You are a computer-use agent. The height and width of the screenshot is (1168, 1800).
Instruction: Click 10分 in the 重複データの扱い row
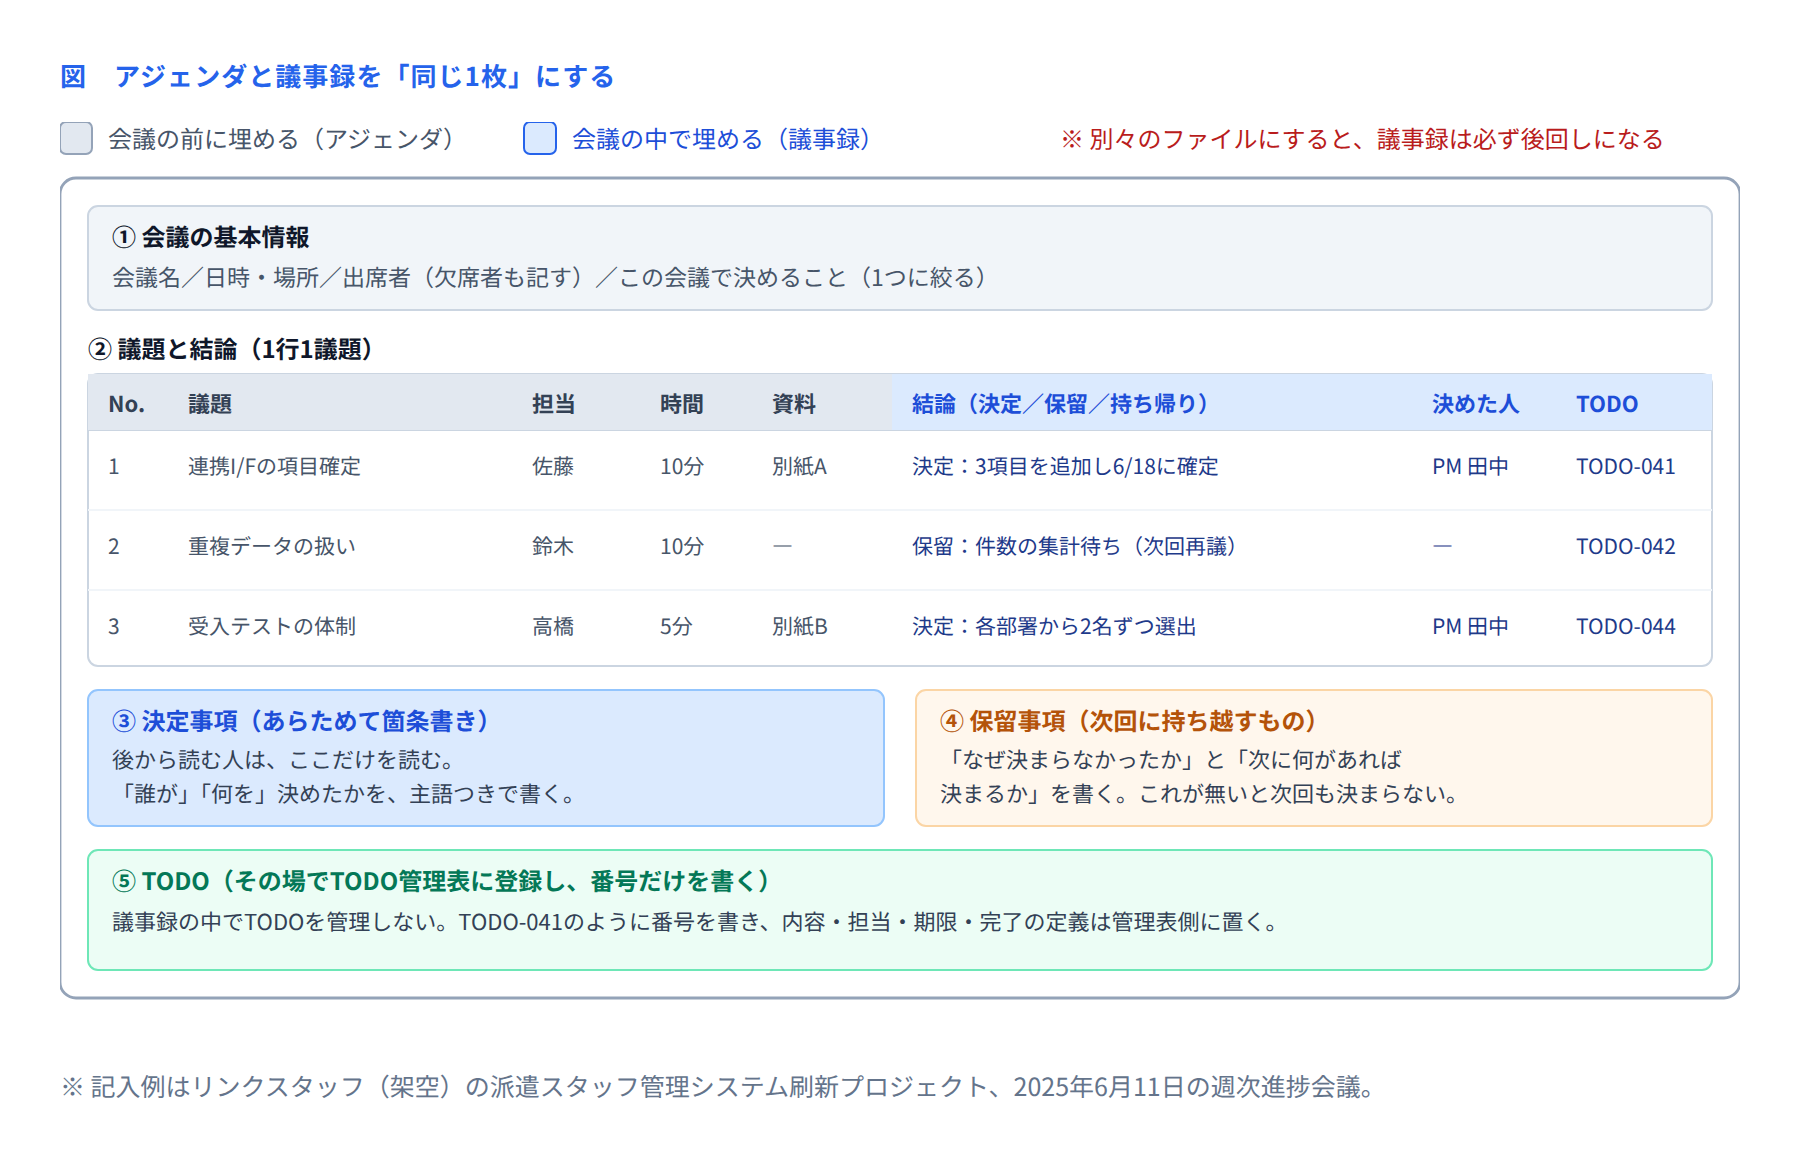[x=682, y=546]
